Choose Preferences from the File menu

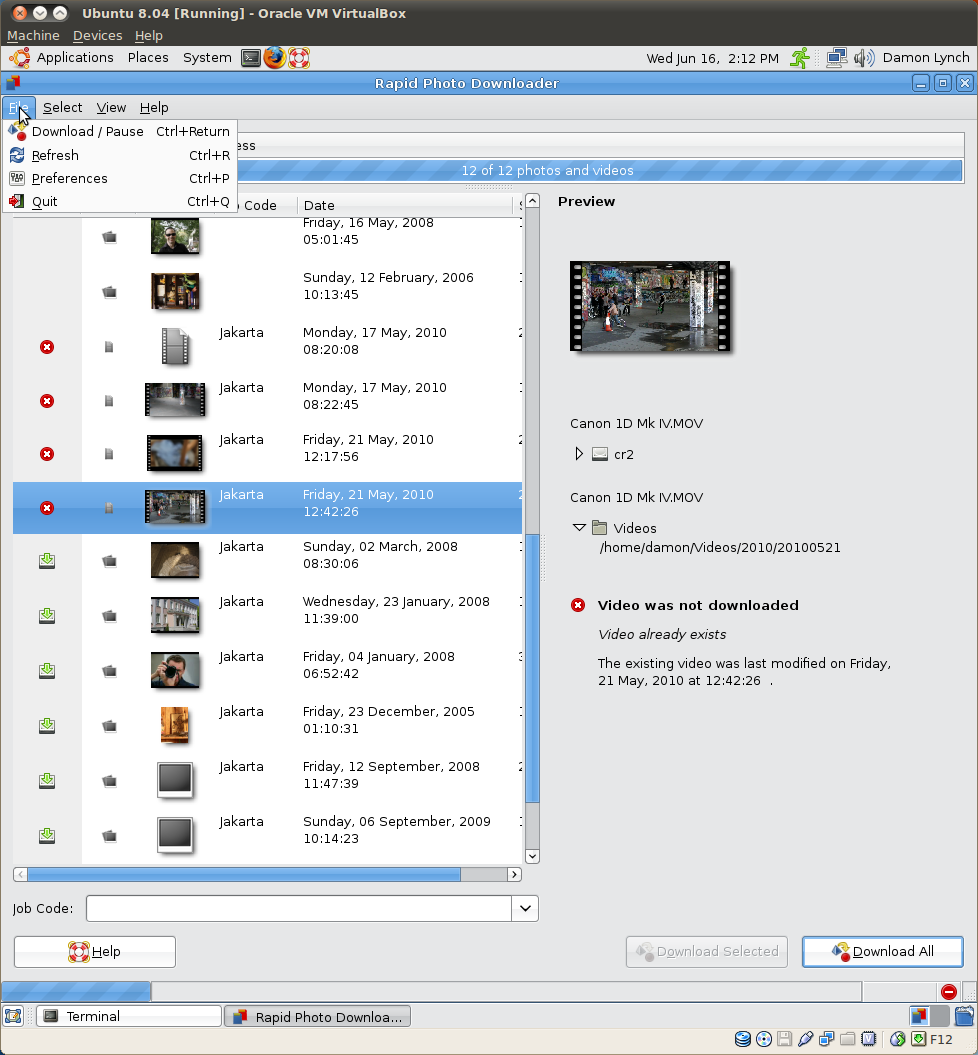69,178
